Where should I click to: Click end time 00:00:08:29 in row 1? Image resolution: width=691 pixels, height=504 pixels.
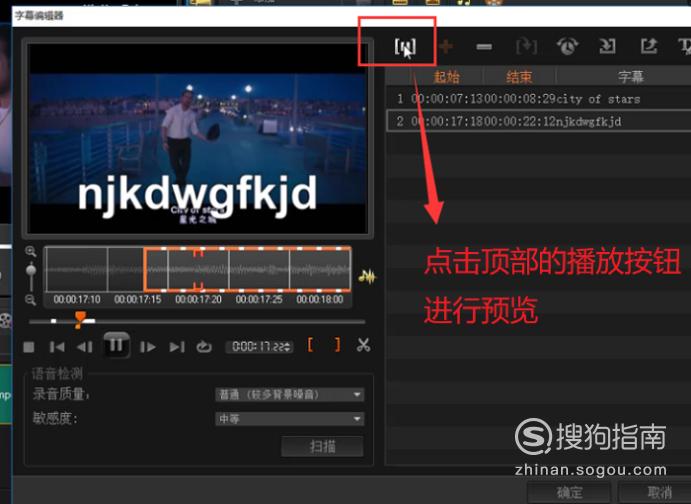[x=520, y=99]
